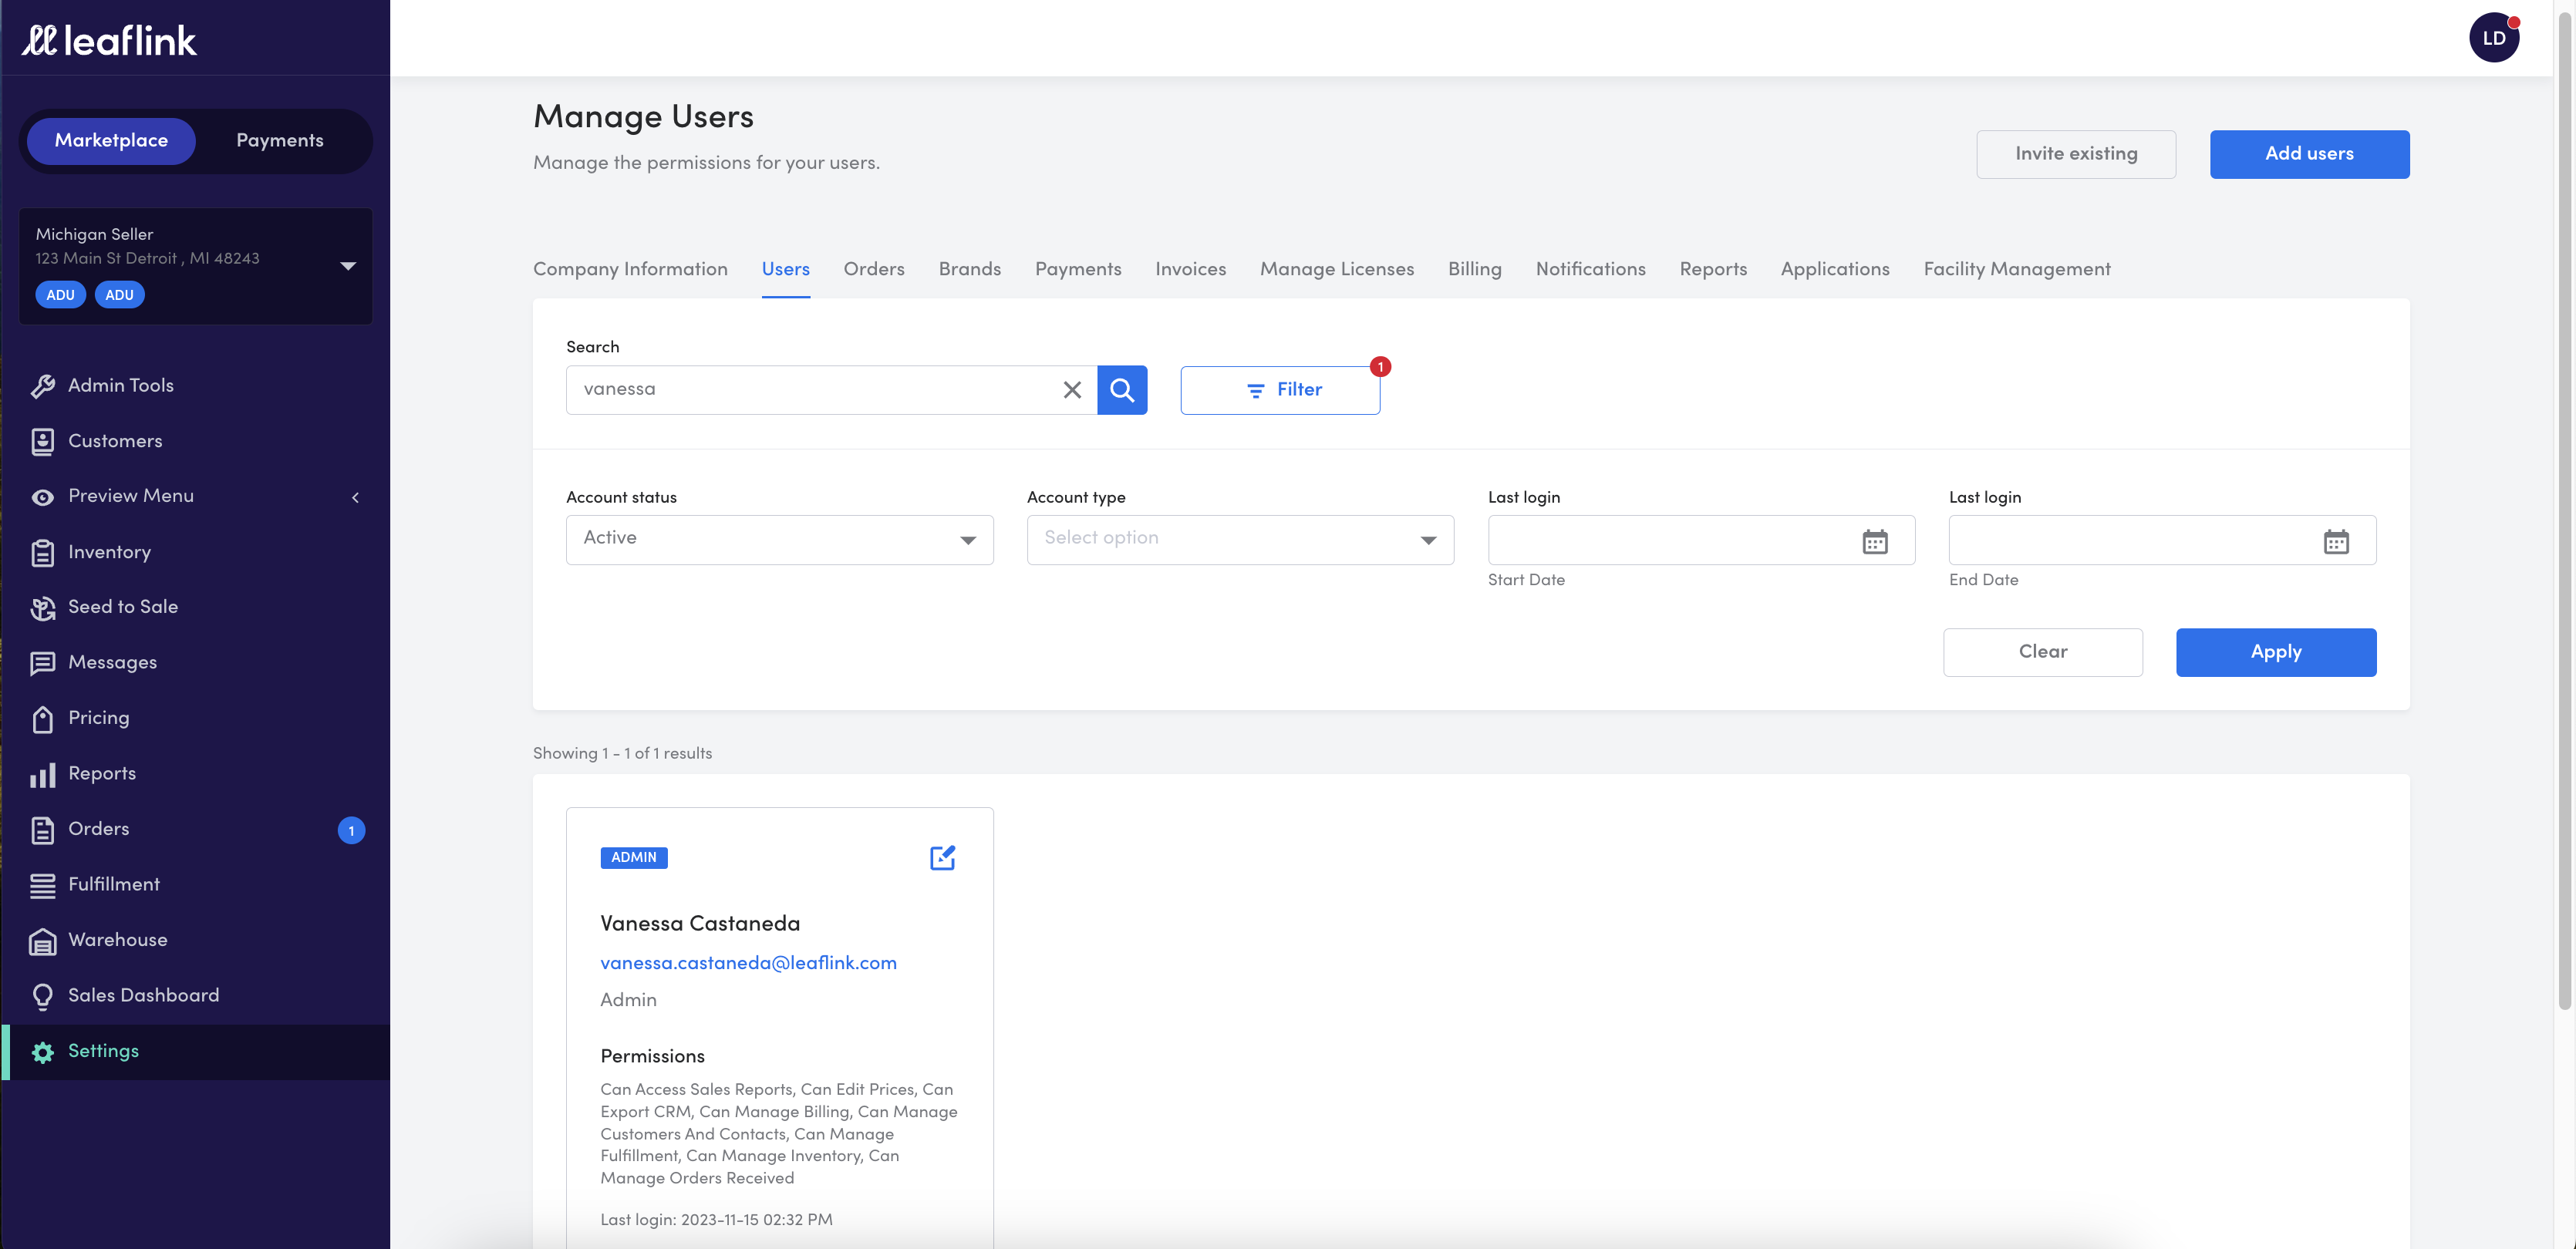The image size is (2576, 1249).
Task: Open the Account type dropdown
Action: [1240, 540]
